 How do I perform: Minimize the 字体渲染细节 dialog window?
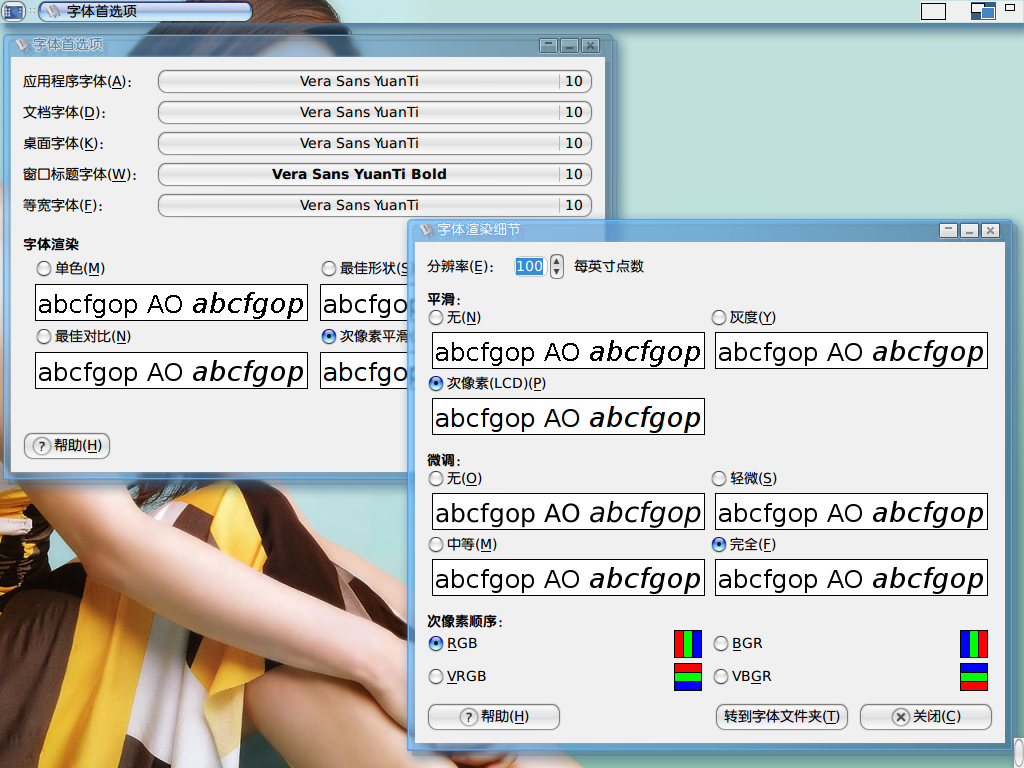pyautogui.click(x=969, y=231)
